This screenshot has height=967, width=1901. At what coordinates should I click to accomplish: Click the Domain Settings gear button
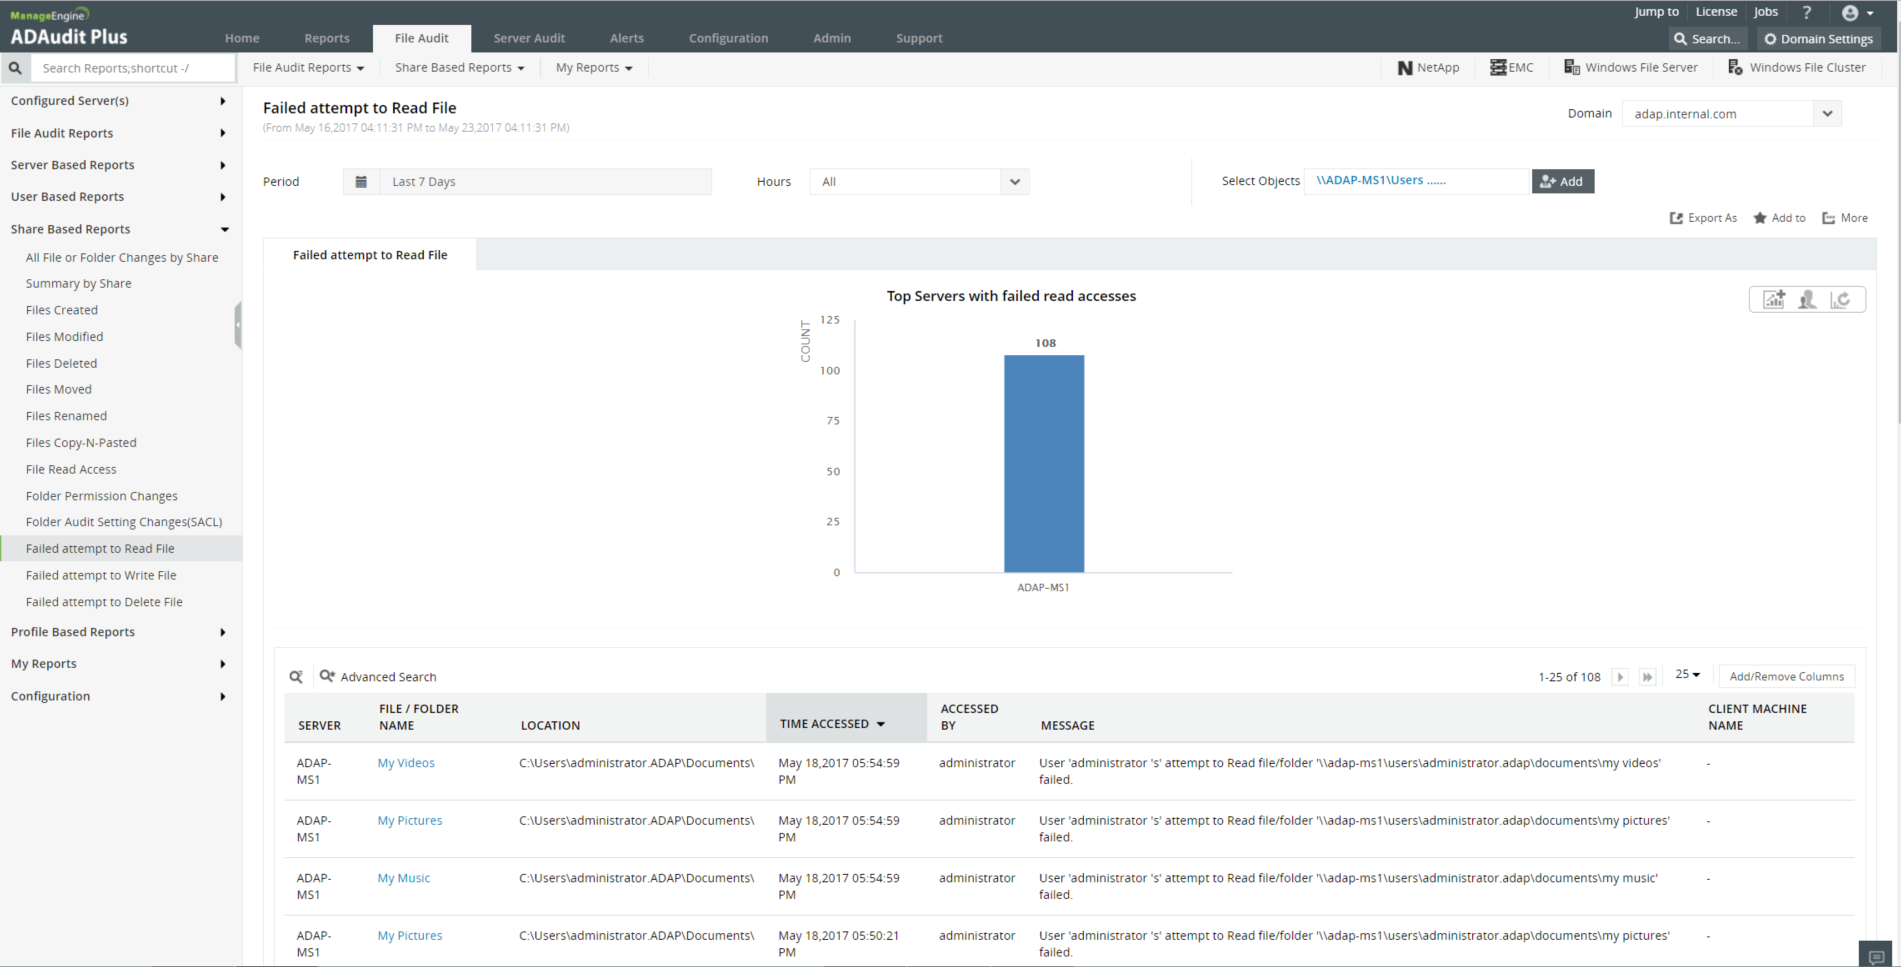1819,39
